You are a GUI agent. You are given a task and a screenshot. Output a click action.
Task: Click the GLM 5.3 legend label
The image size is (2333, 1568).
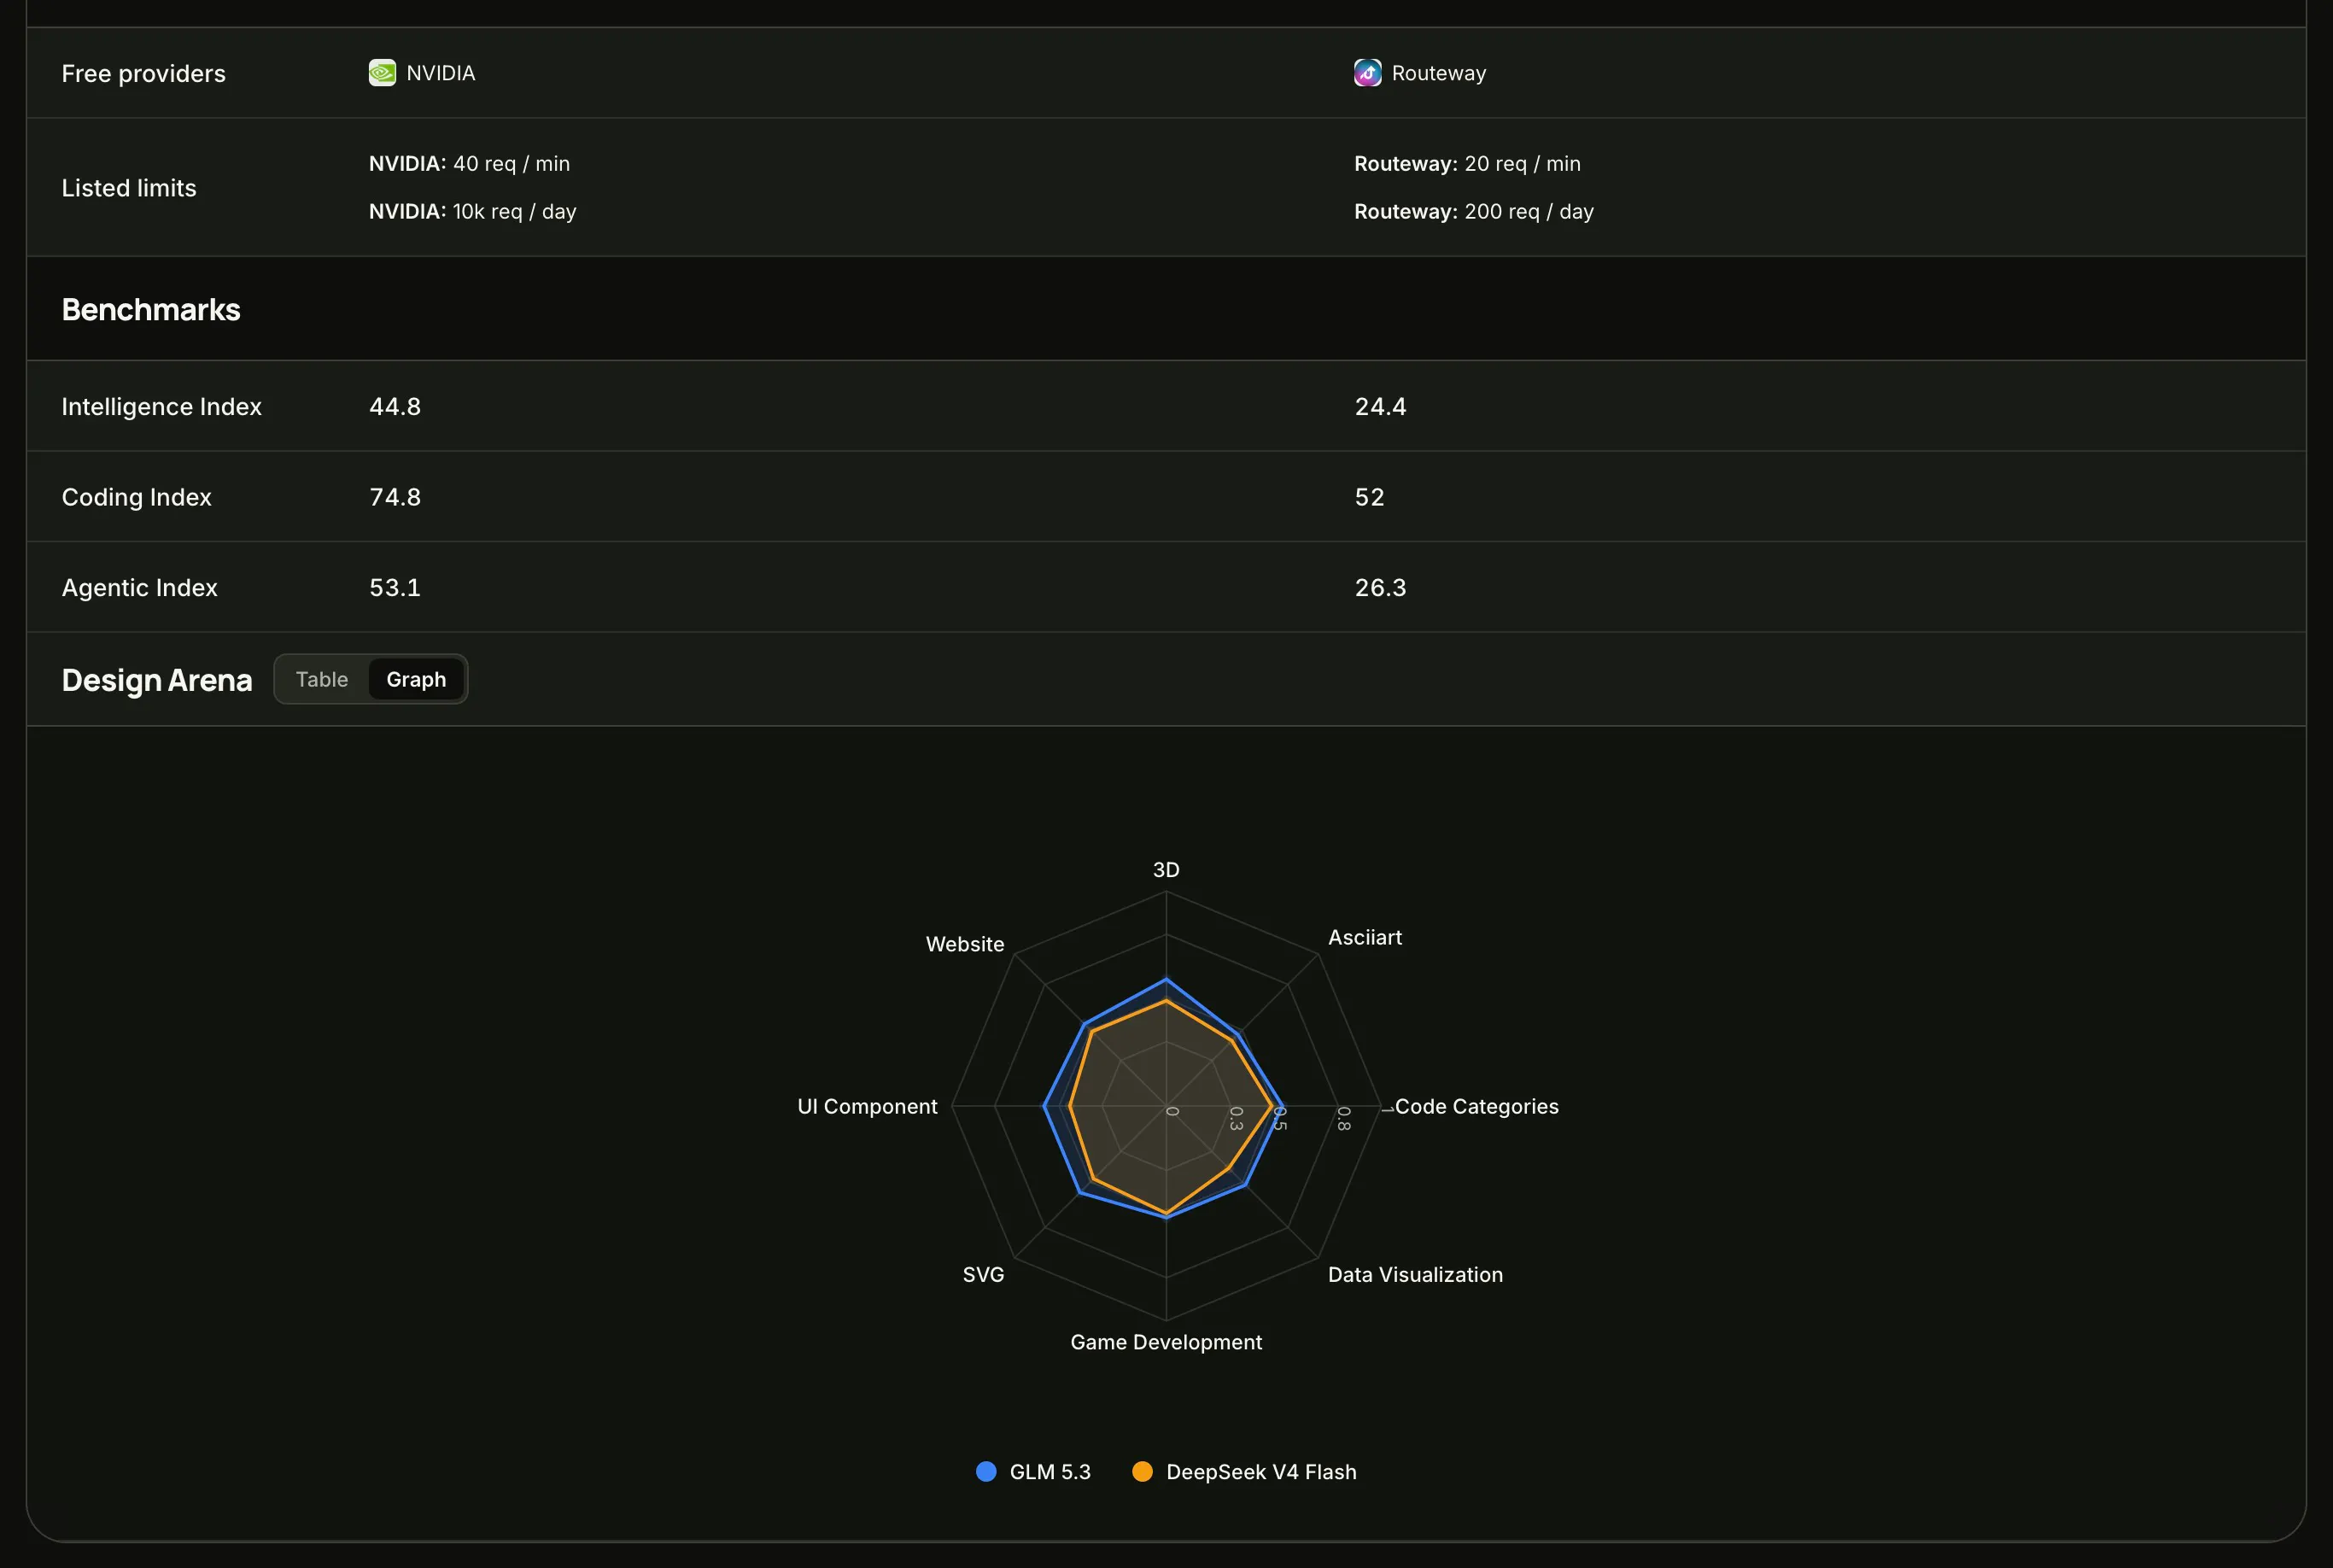(1050, 1472)
